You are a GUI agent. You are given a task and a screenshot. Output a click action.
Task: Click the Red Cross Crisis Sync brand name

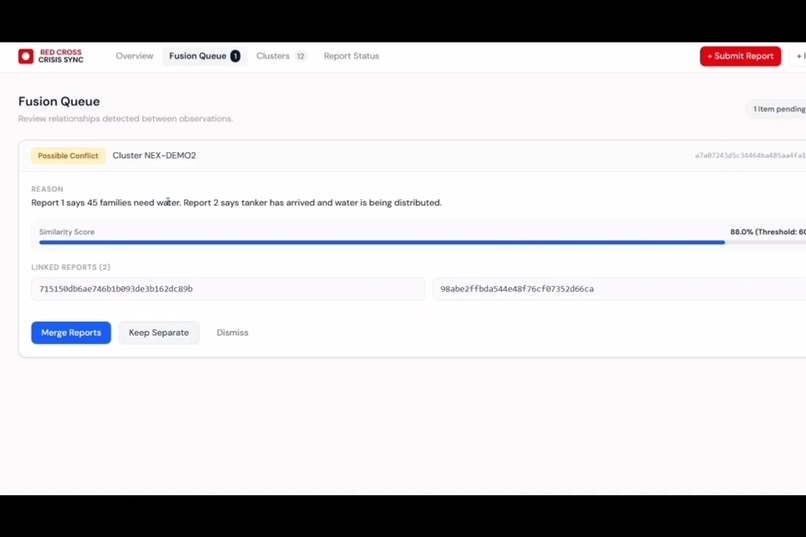click(61, 56)
